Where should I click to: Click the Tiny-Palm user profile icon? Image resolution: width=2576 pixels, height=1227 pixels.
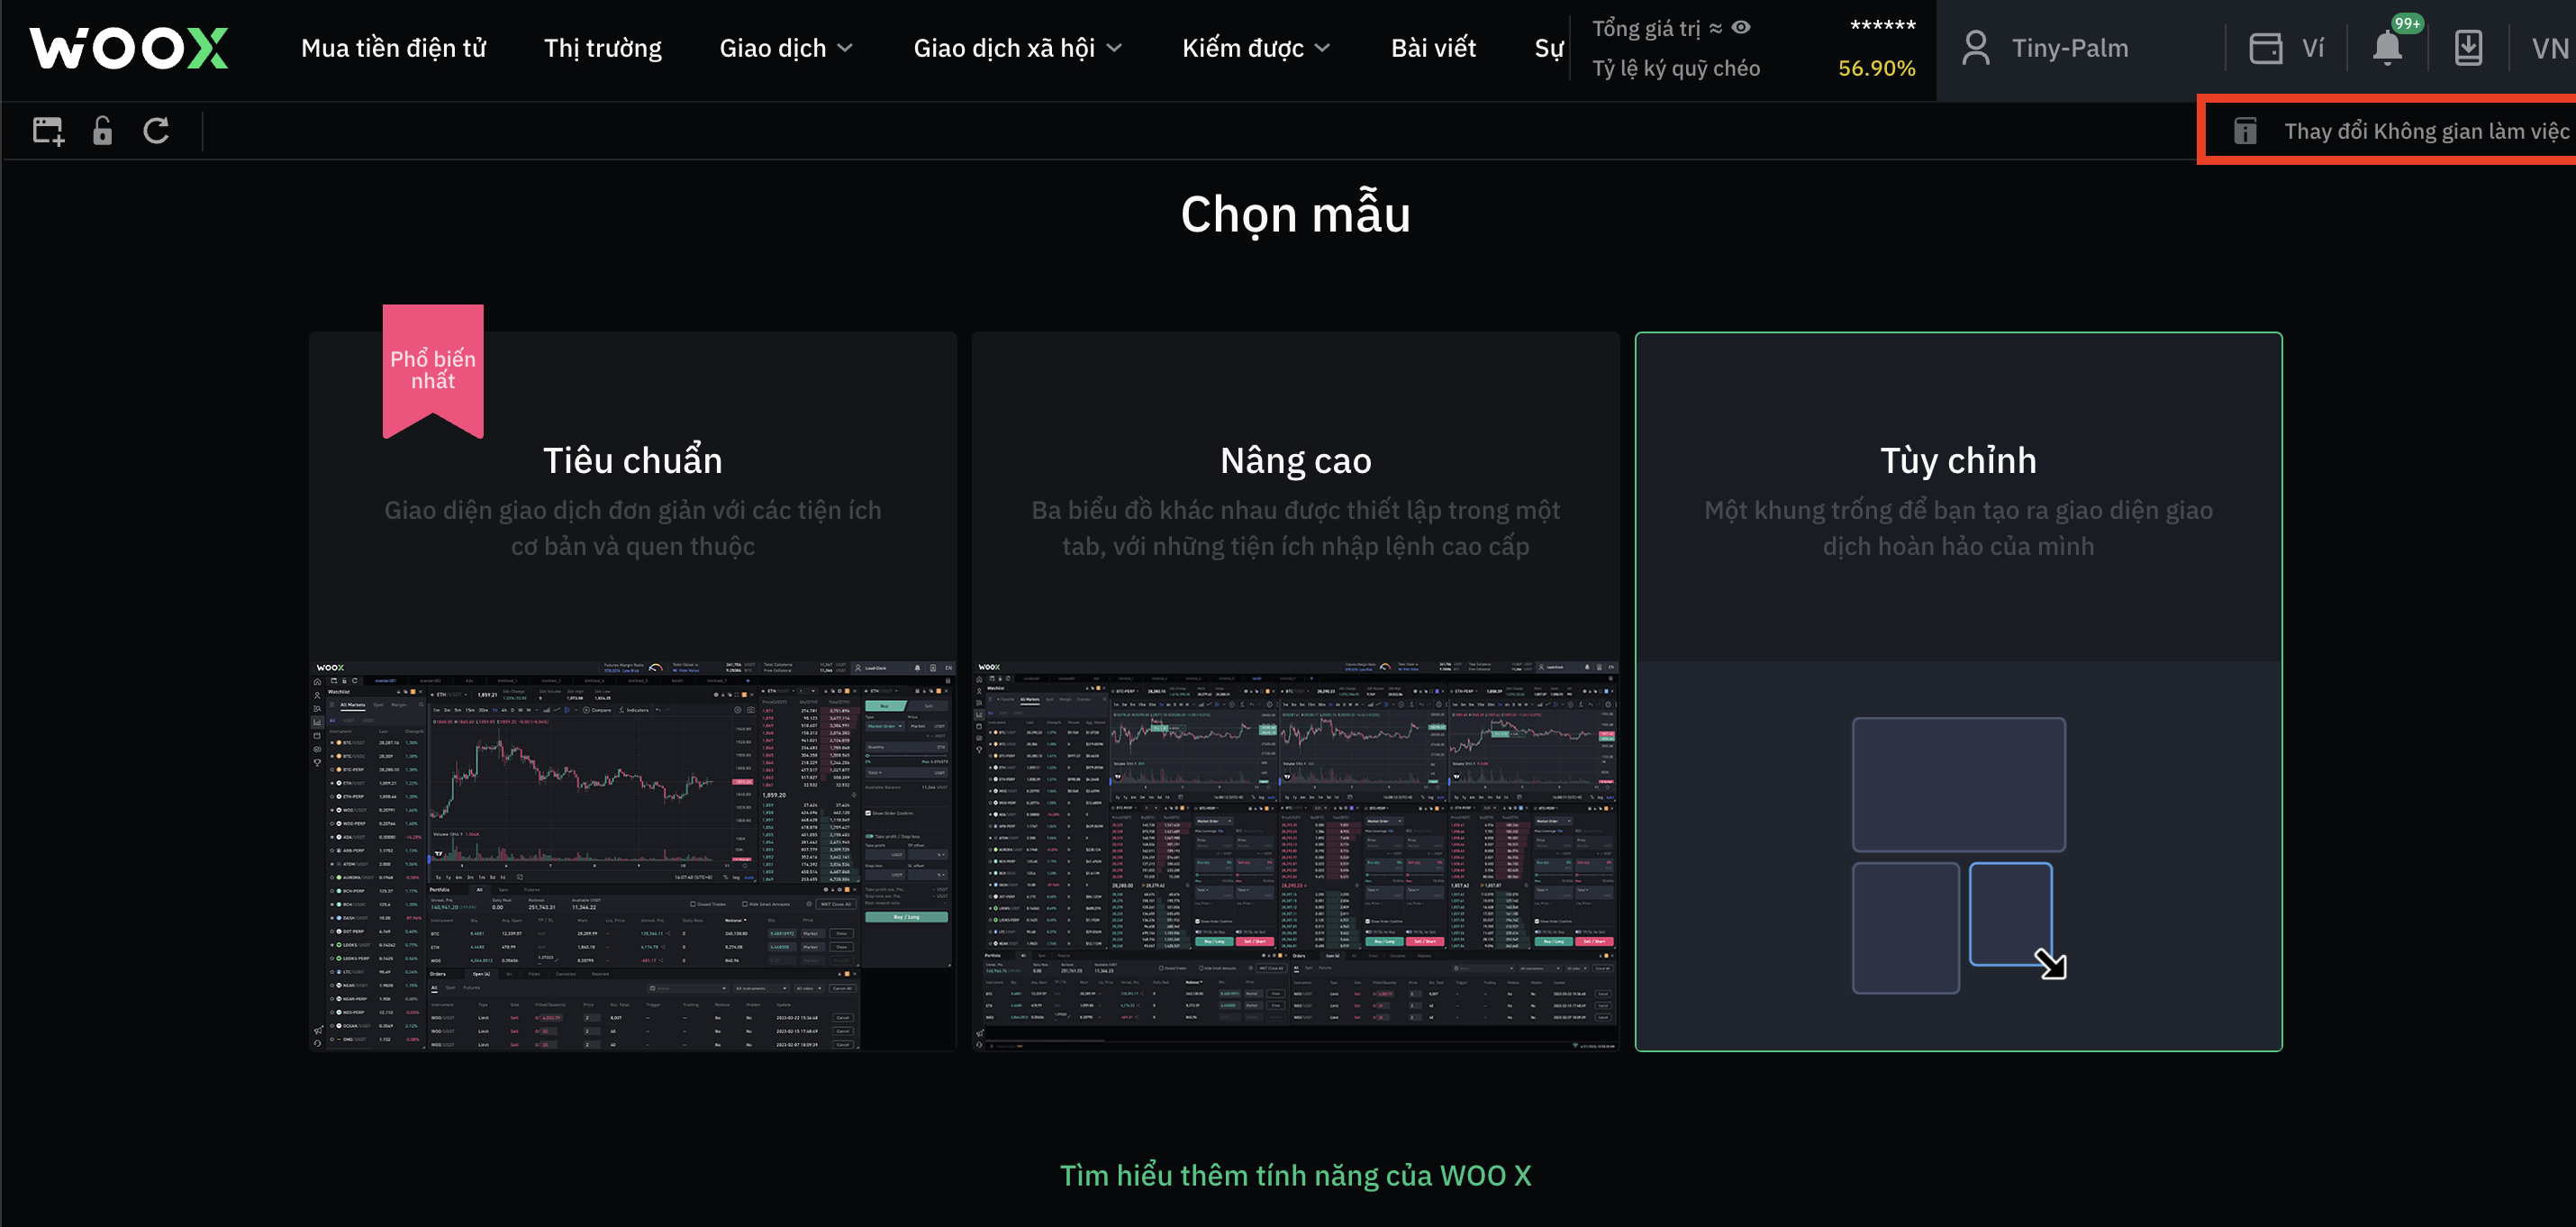click(1975, 48)
